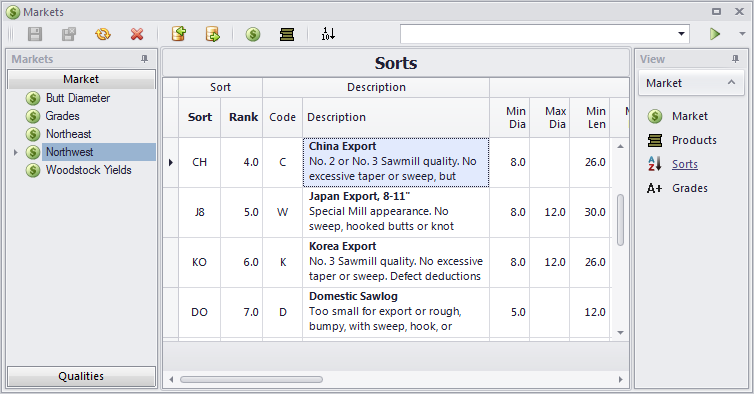The height and width of the screenshot is (394, 754).
Task: Select the China Export description cell
Action: (x=396, y=163)
